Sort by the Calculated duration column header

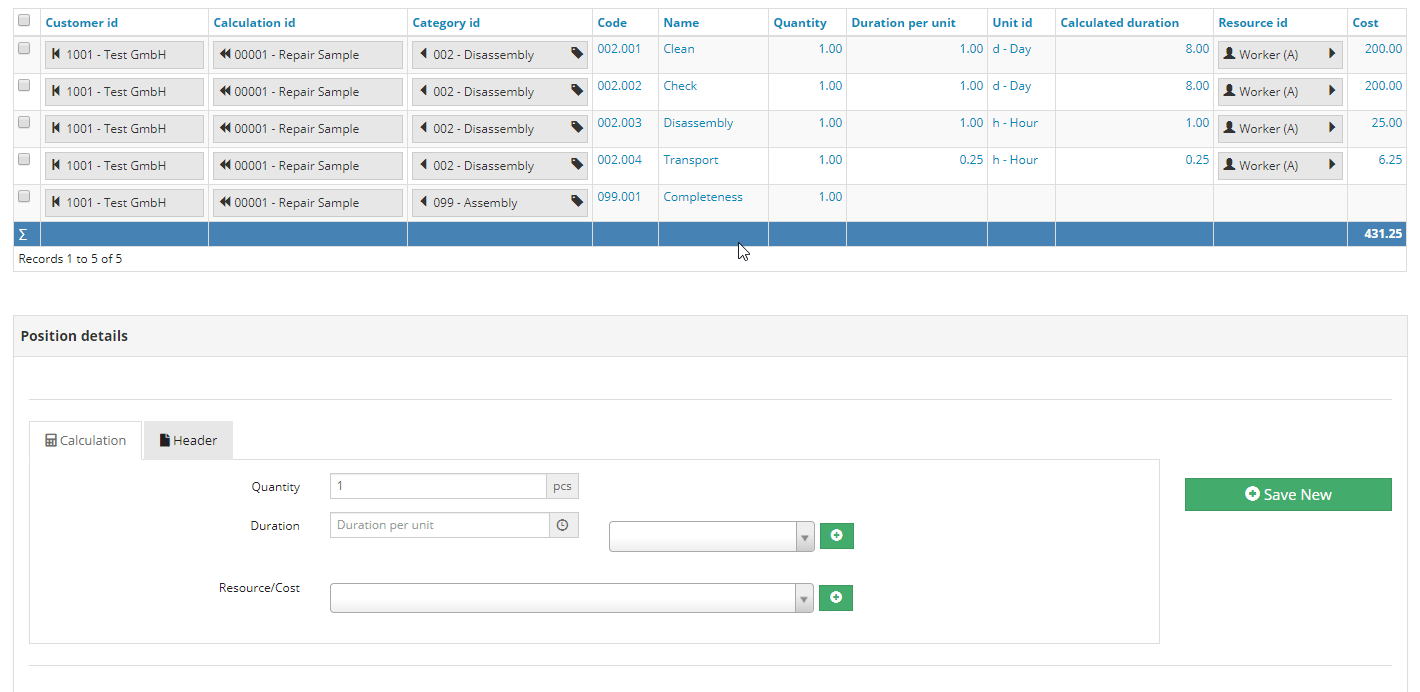1119,23
